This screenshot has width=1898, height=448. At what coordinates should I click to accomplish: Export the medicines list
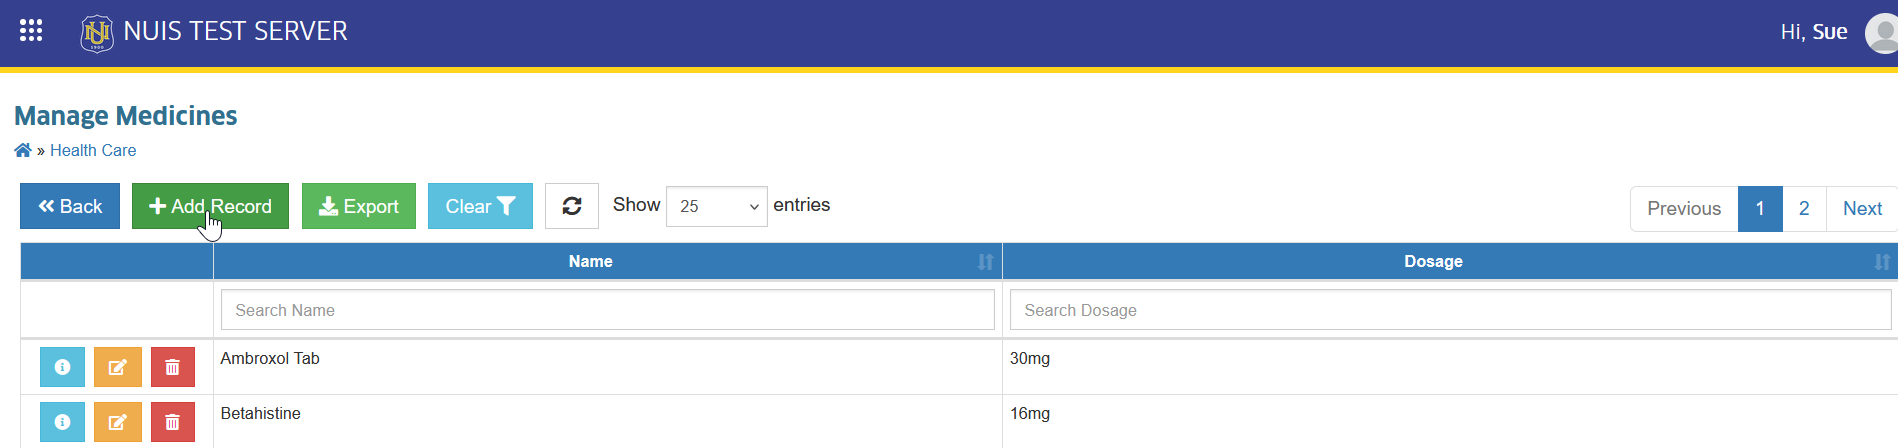click(359, 206)
